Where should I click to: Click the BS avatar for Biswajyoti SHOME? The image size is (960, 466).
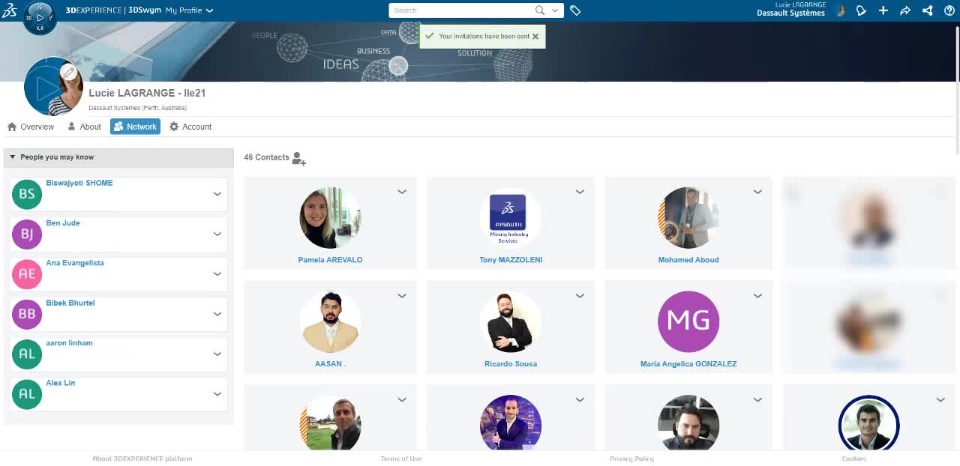pos(27,194)
